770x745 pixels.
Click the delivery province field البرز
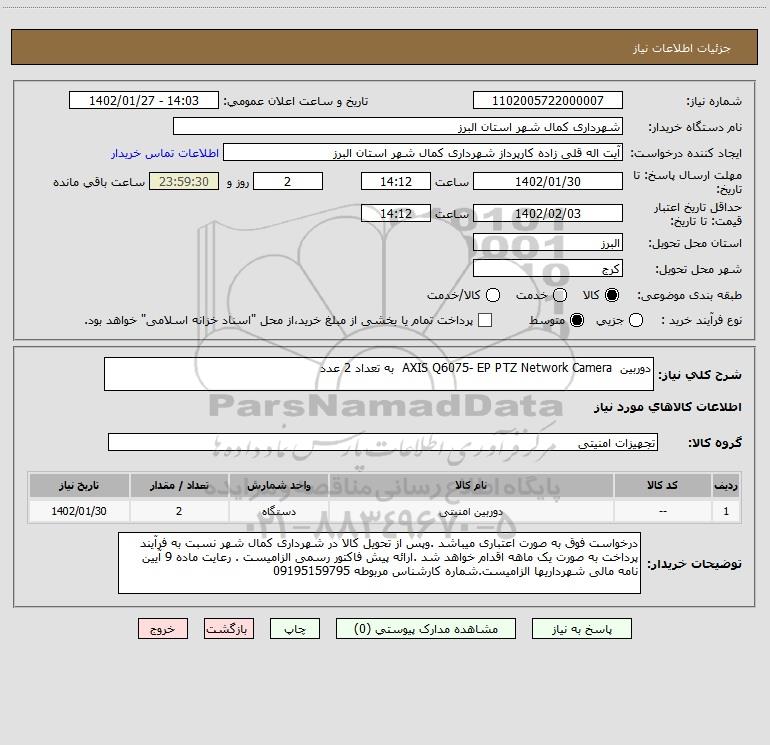548,242
